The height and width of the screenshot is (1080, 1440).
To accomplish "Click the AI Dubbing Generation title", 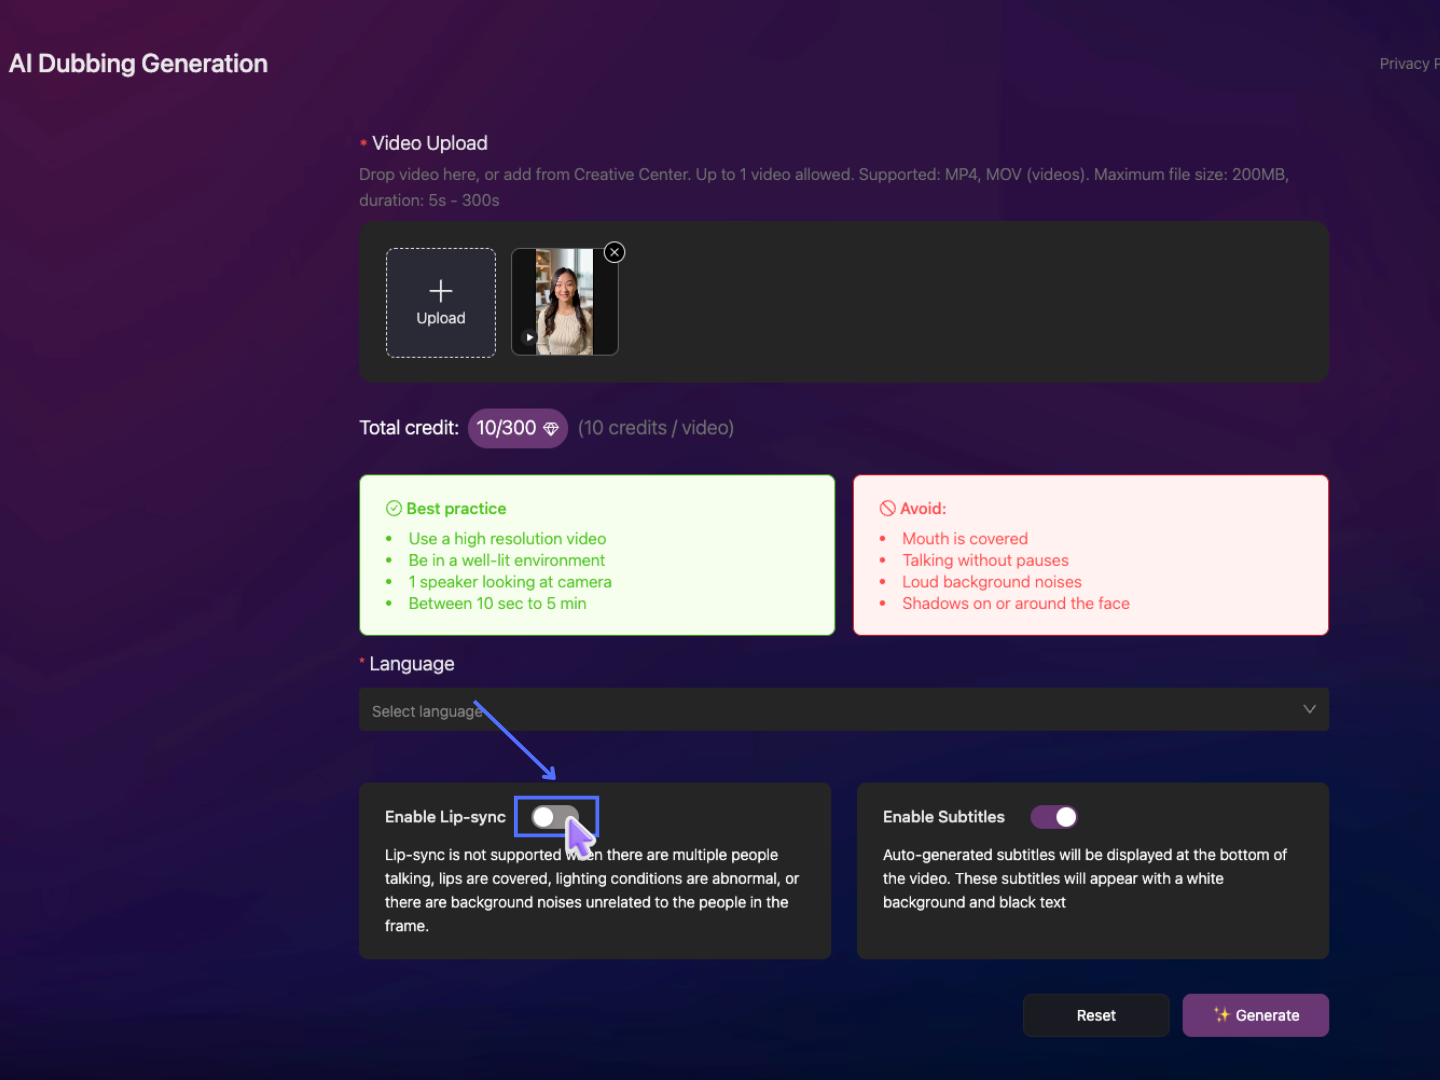I will 139,64.
